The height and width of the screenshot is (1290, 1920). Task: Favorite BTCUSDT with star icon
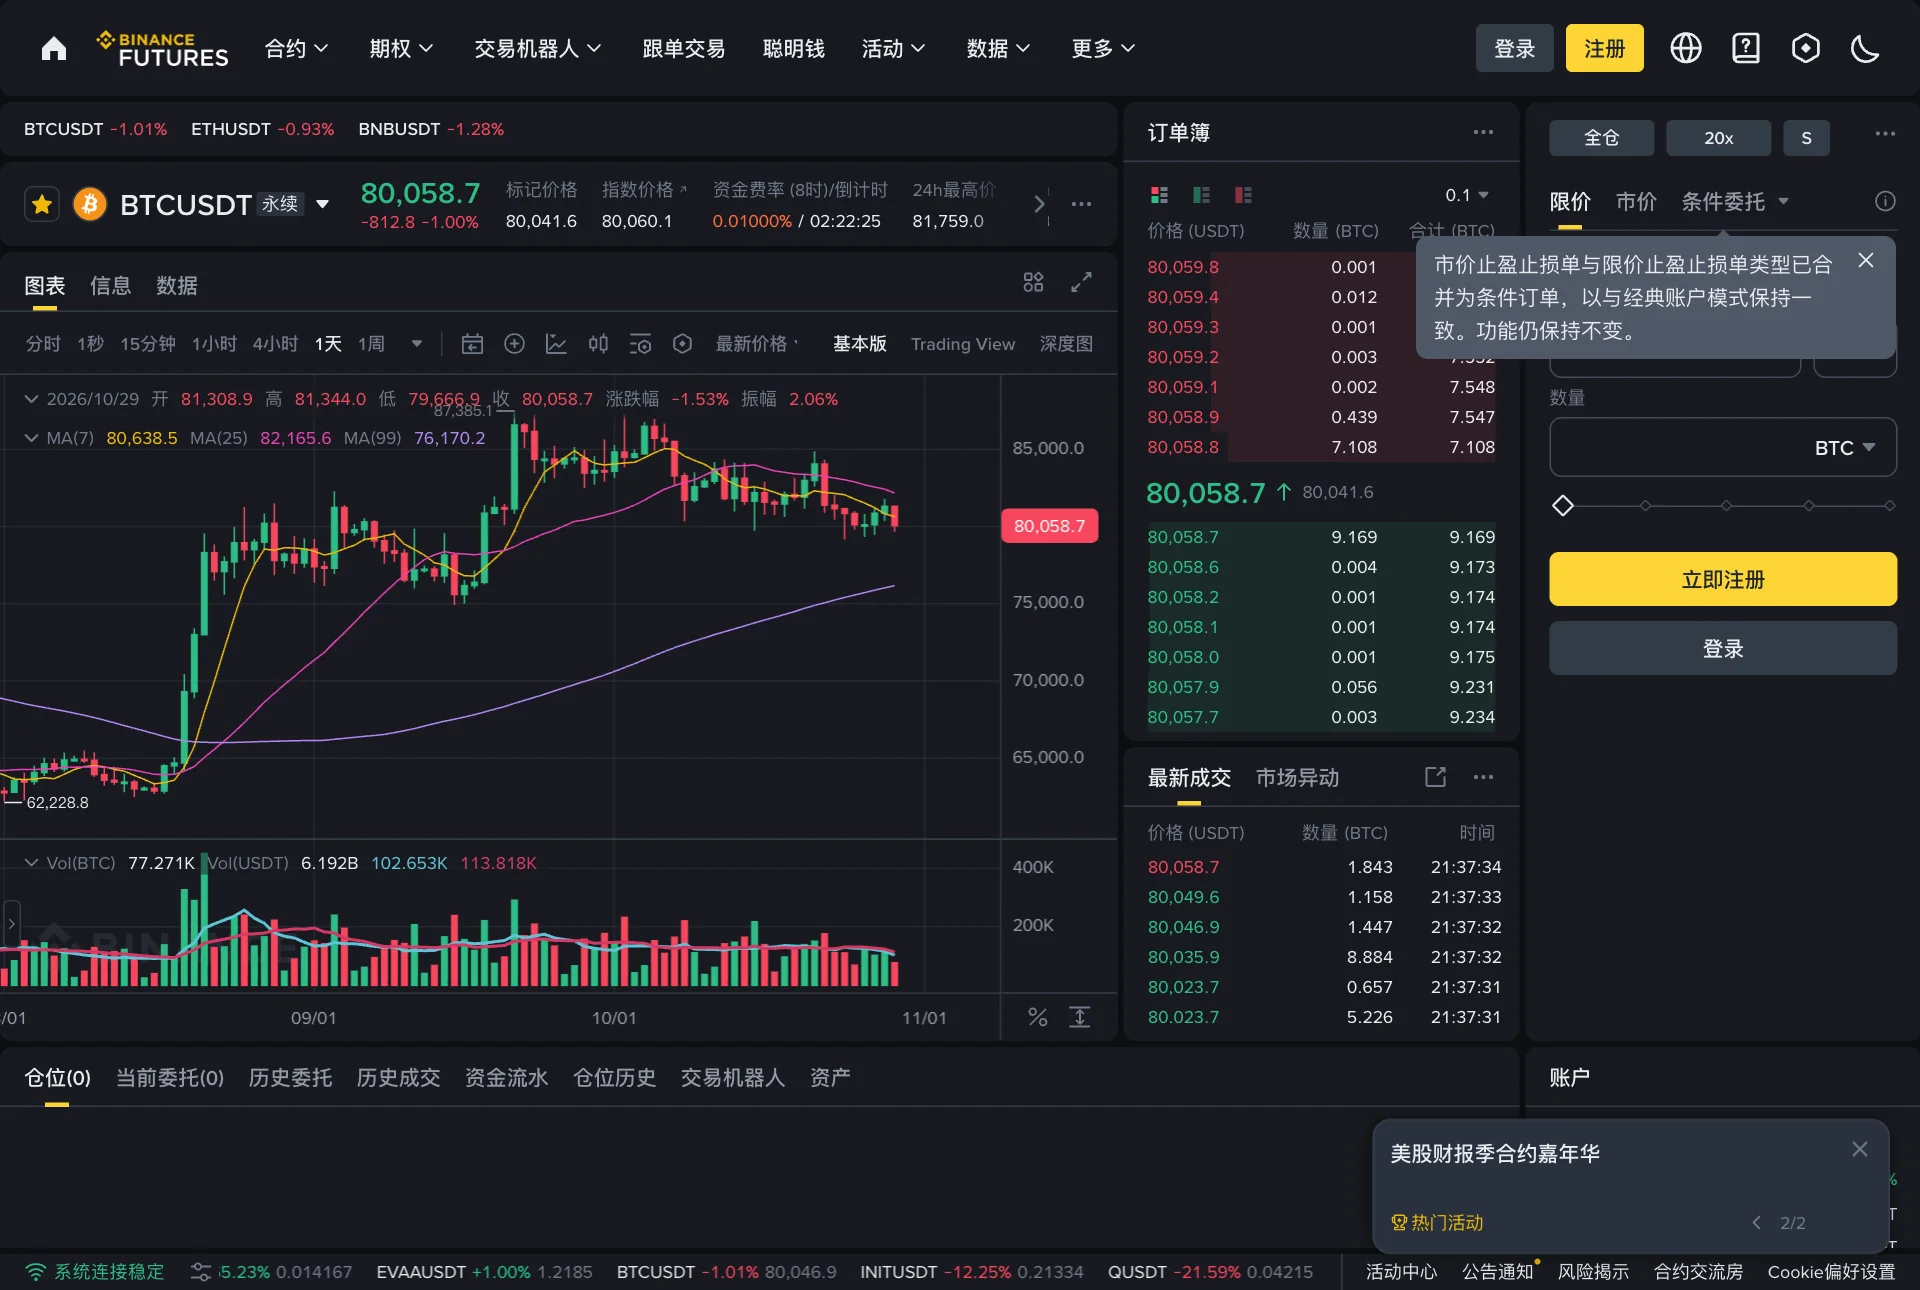point(42,205)
